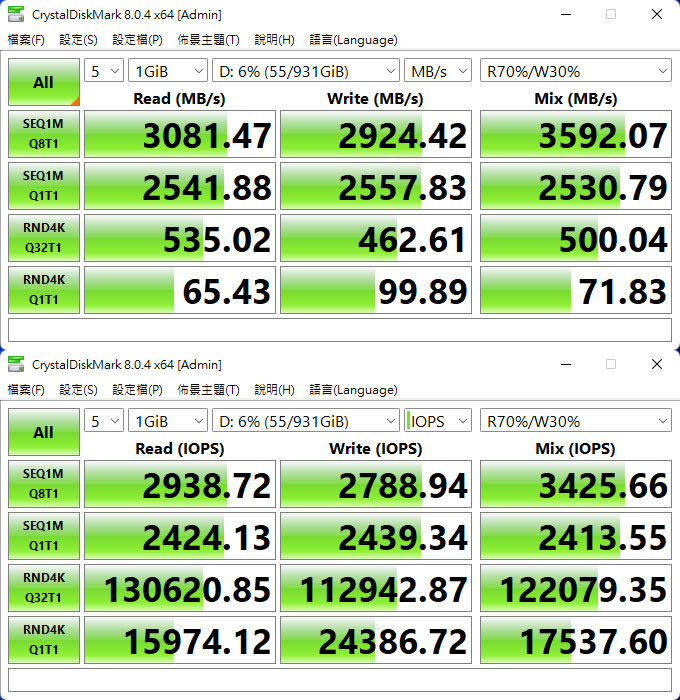680x700 pixels.
Task: Click read result 2541.88
Action: [180, 186]
